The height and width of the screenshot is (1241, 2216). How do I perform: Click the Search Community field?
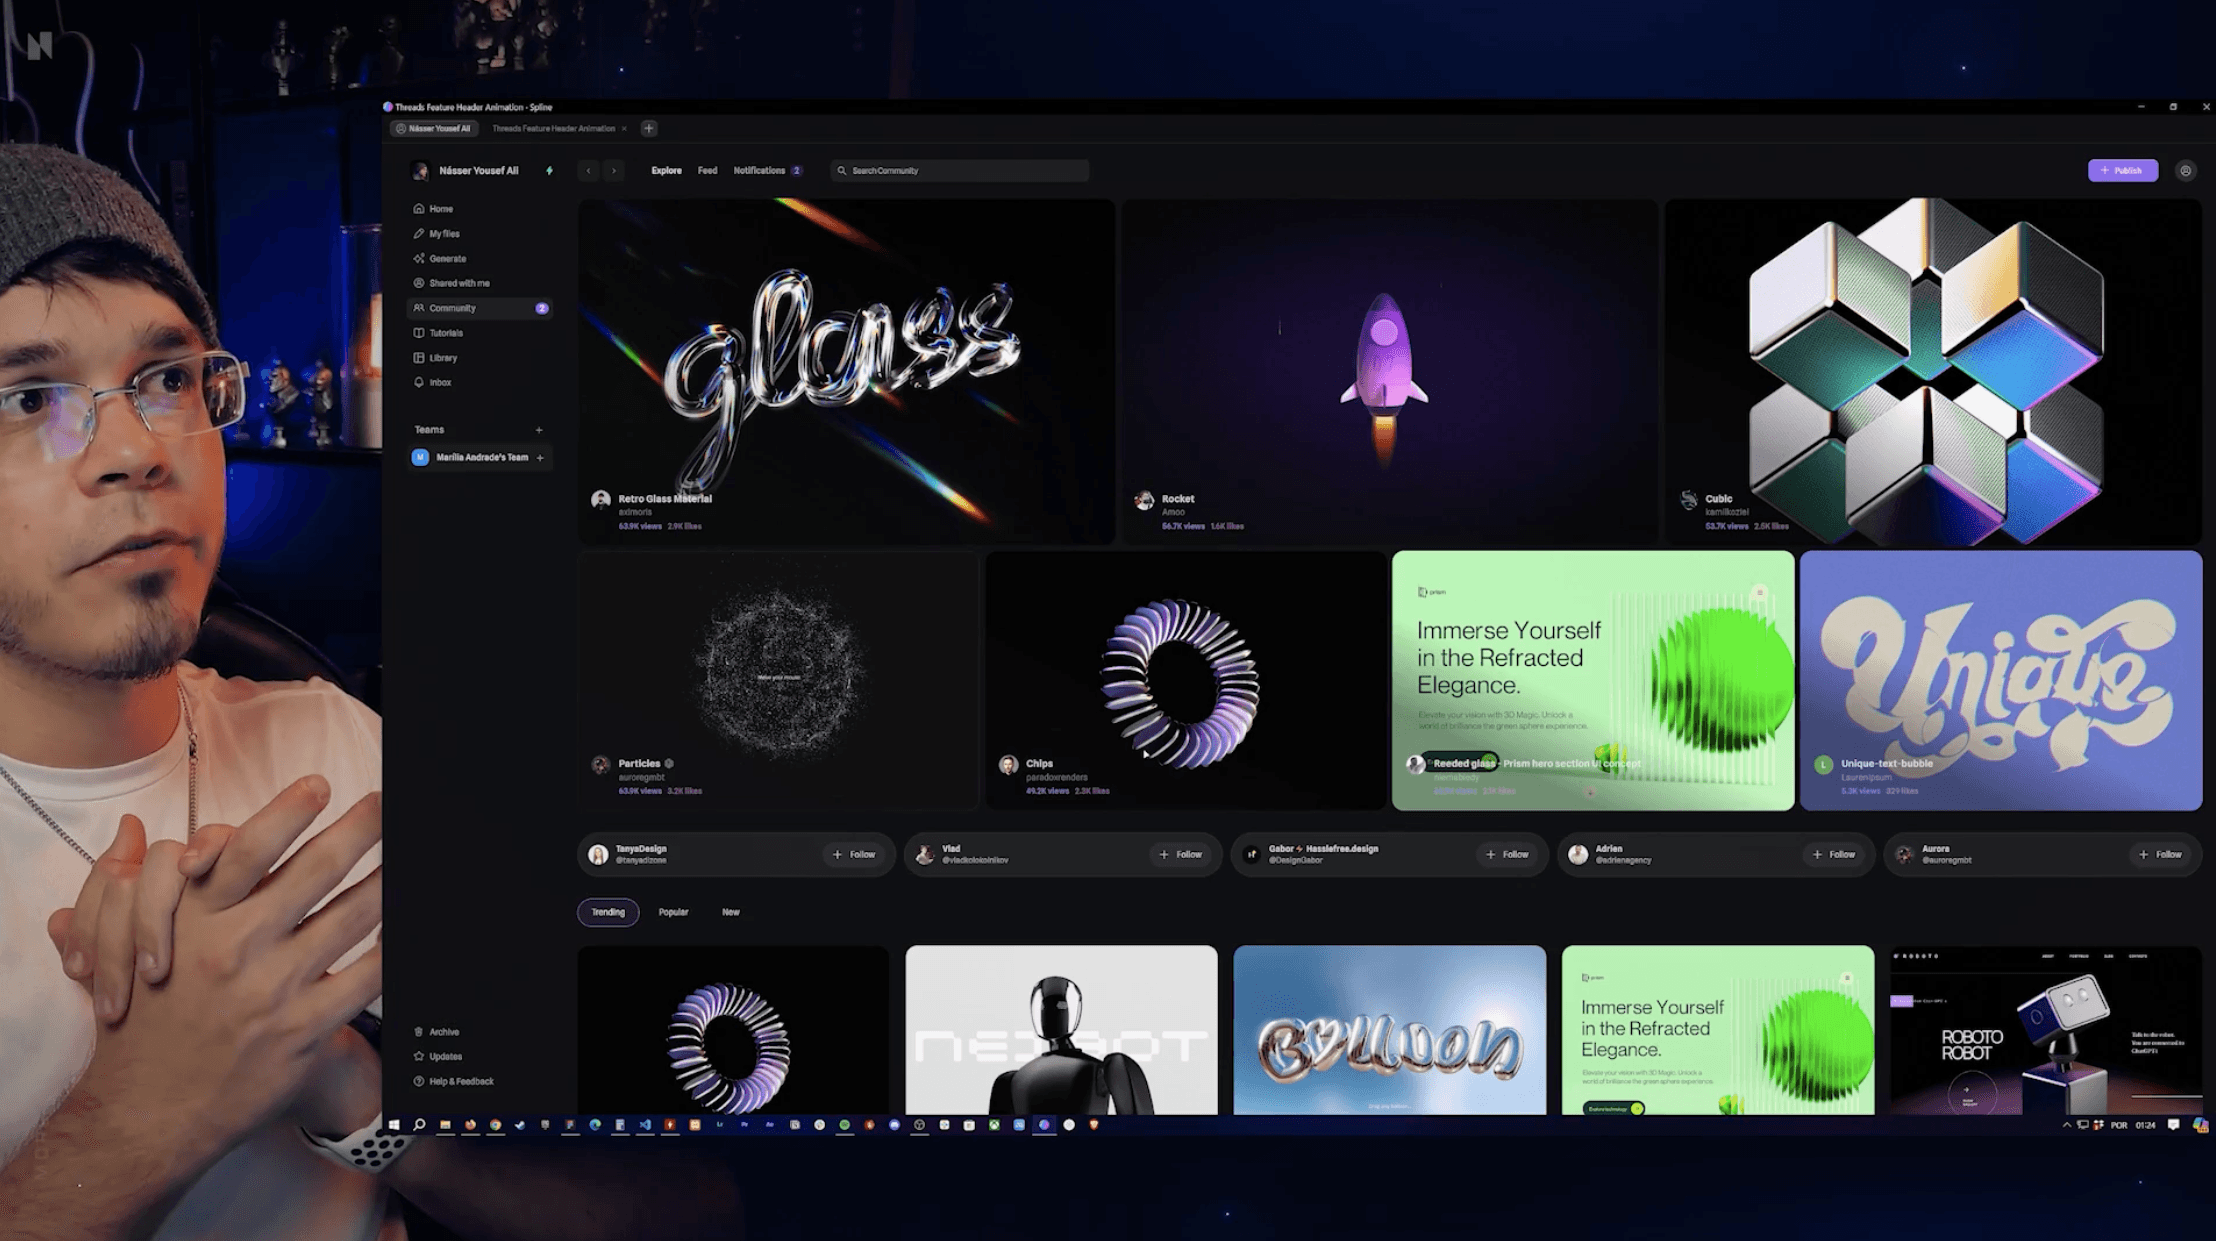click(960, 171)
